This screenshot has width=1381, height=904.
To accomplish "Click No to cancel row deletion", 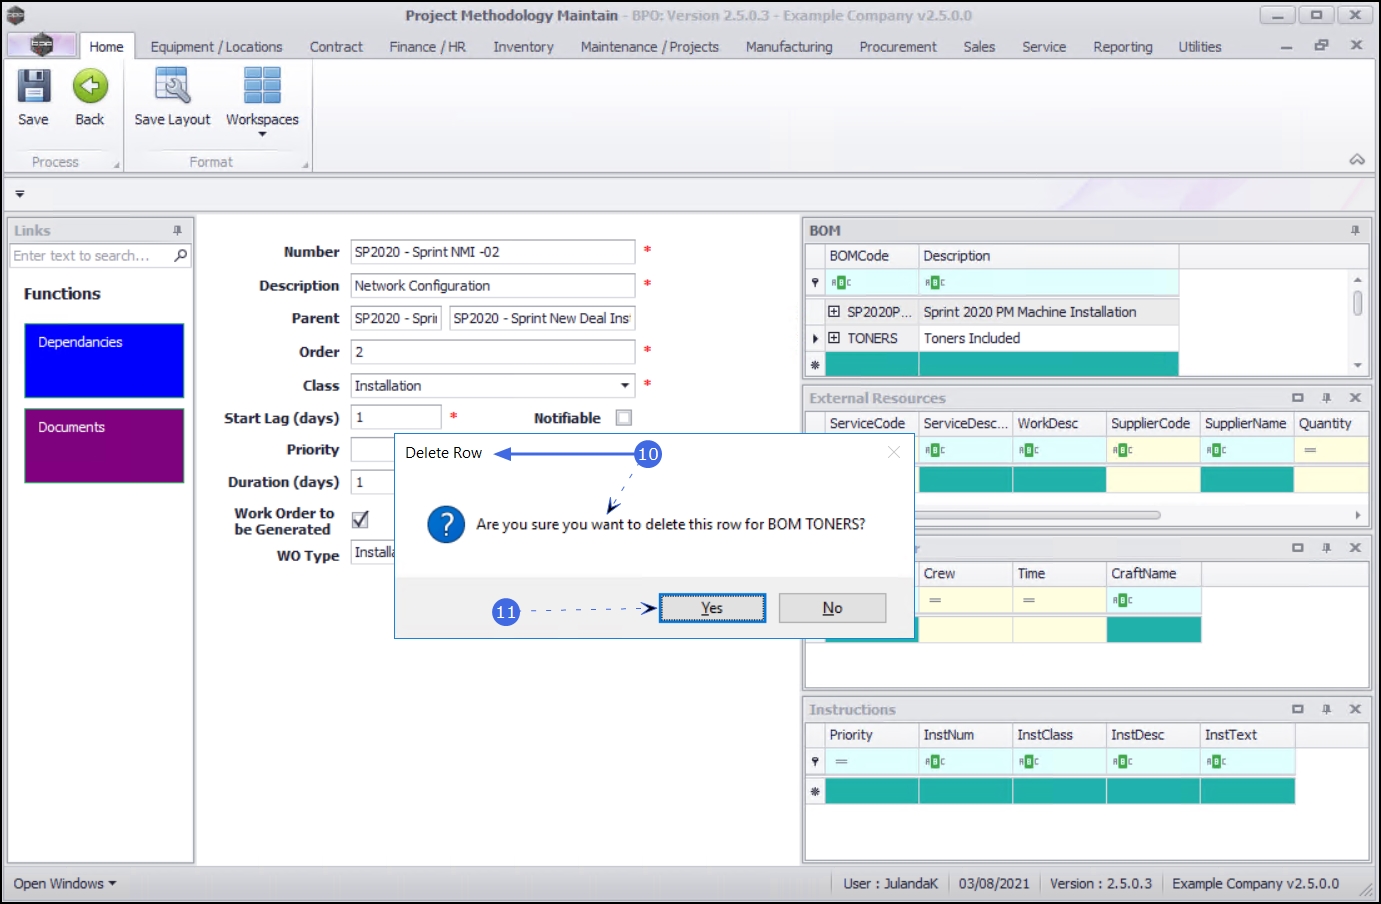I will coord(832,608).
